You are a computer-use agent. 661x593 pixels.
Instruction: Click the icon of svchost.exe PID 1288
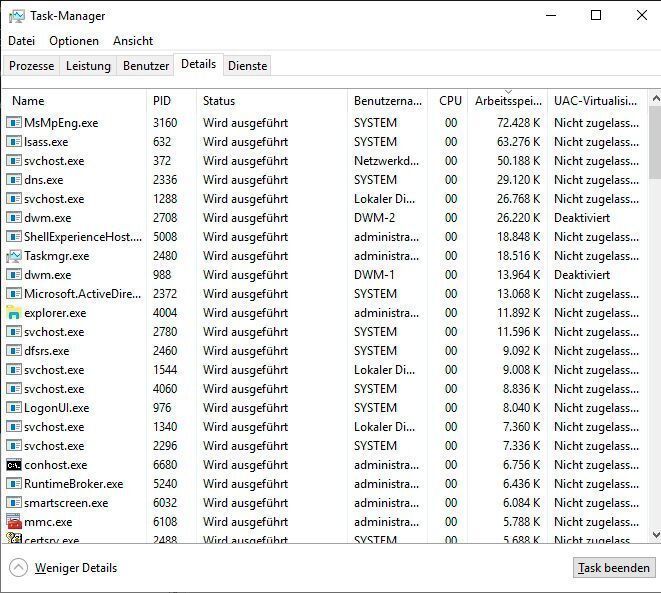click(13, 199)
